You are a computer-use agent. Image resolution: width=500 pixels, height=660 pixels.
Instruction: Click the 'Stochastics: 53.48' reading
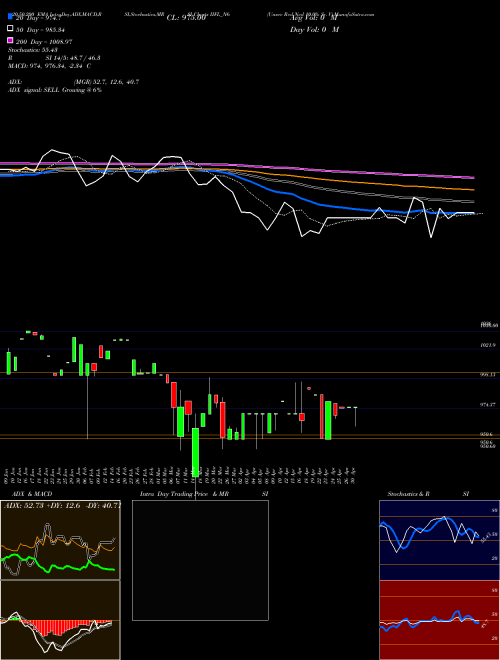coord(32,50)
